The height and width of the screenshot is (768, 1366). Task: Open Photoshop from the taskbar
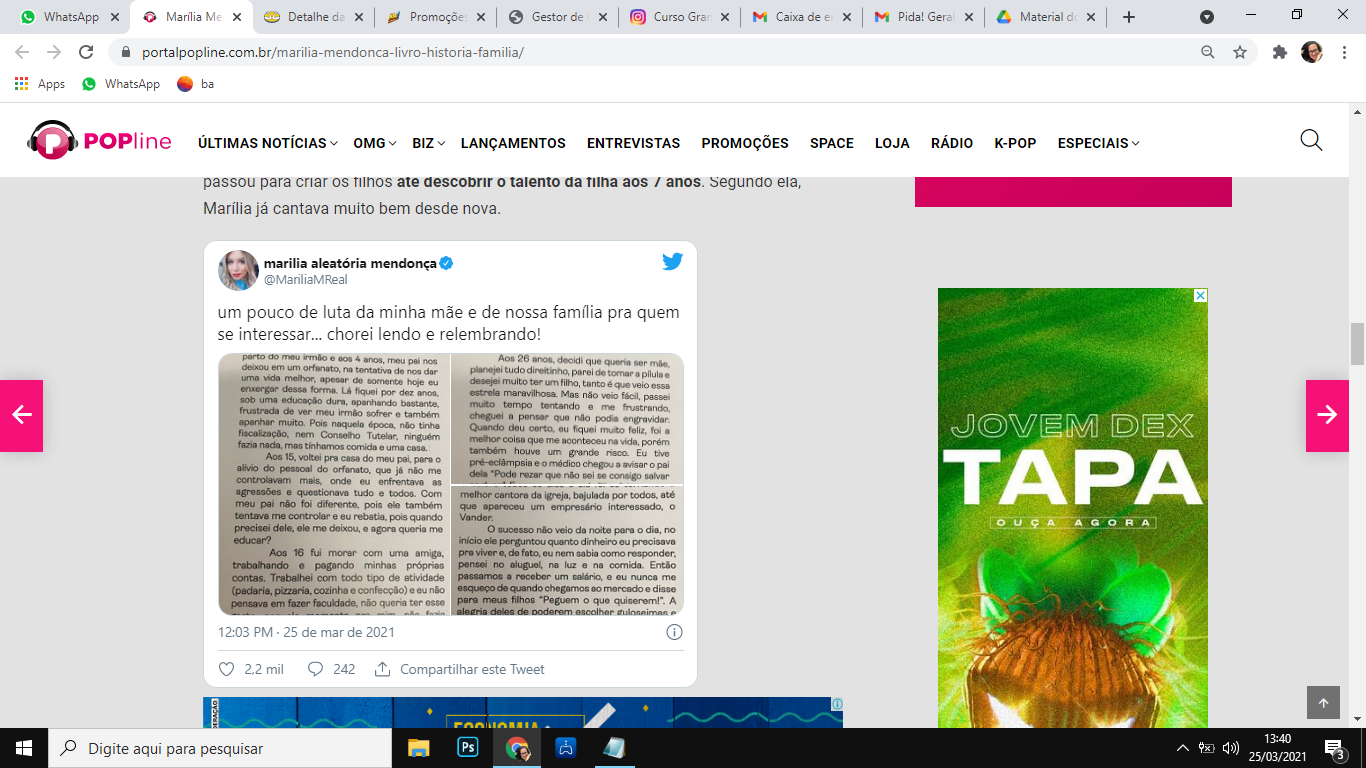point(467,747)
